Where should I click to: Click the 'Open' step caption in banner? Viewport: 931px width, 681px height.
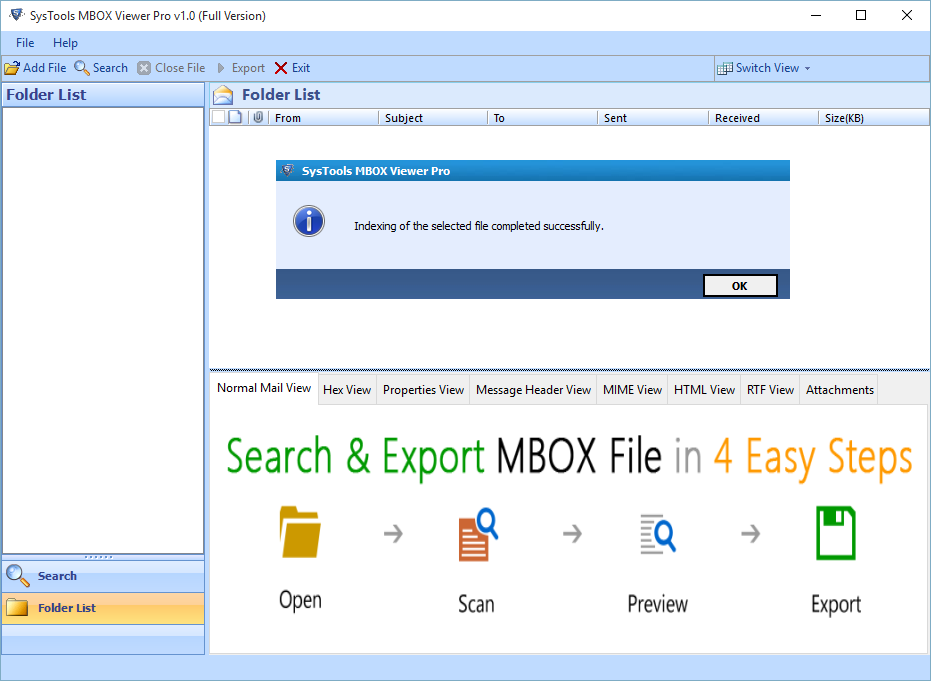(x=300, y=601)
